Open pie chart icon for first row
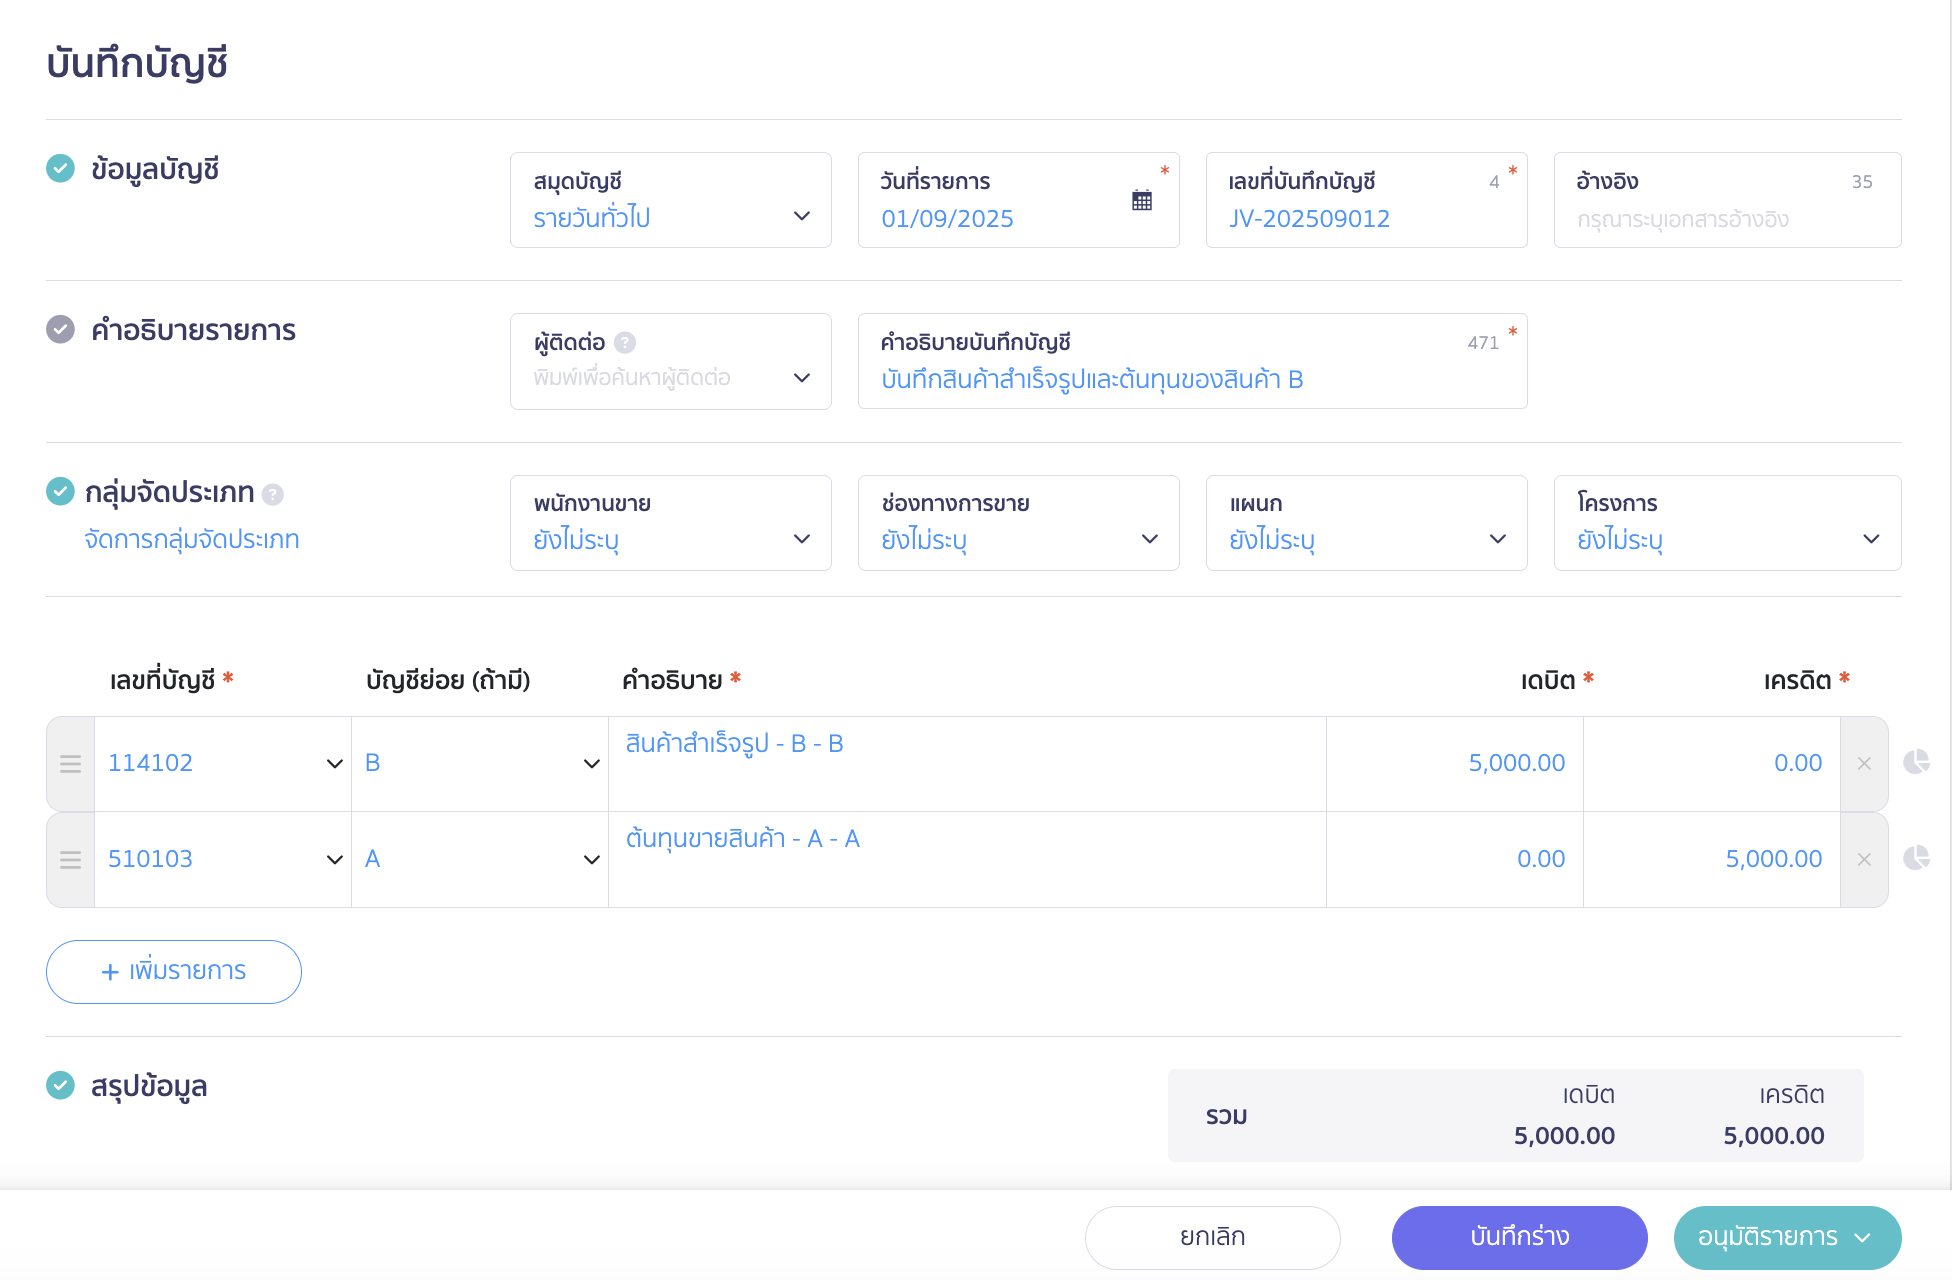 (x=1916, y=762)
